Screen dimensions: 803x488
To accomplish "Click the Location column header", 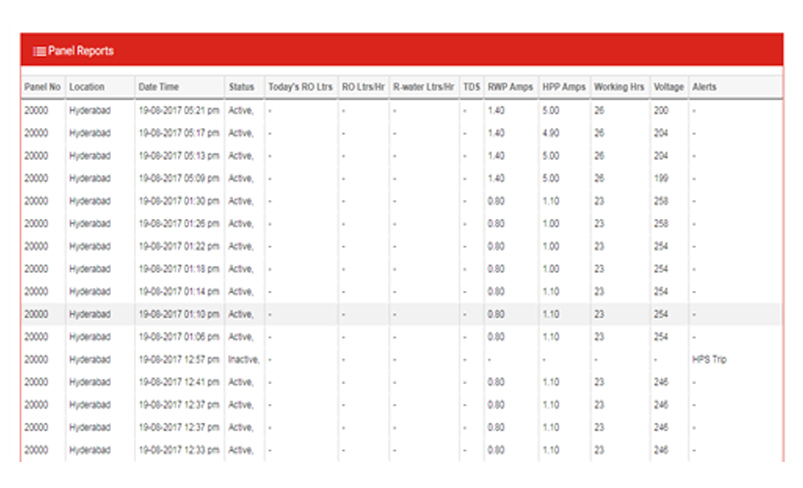I will pos(87,87).
